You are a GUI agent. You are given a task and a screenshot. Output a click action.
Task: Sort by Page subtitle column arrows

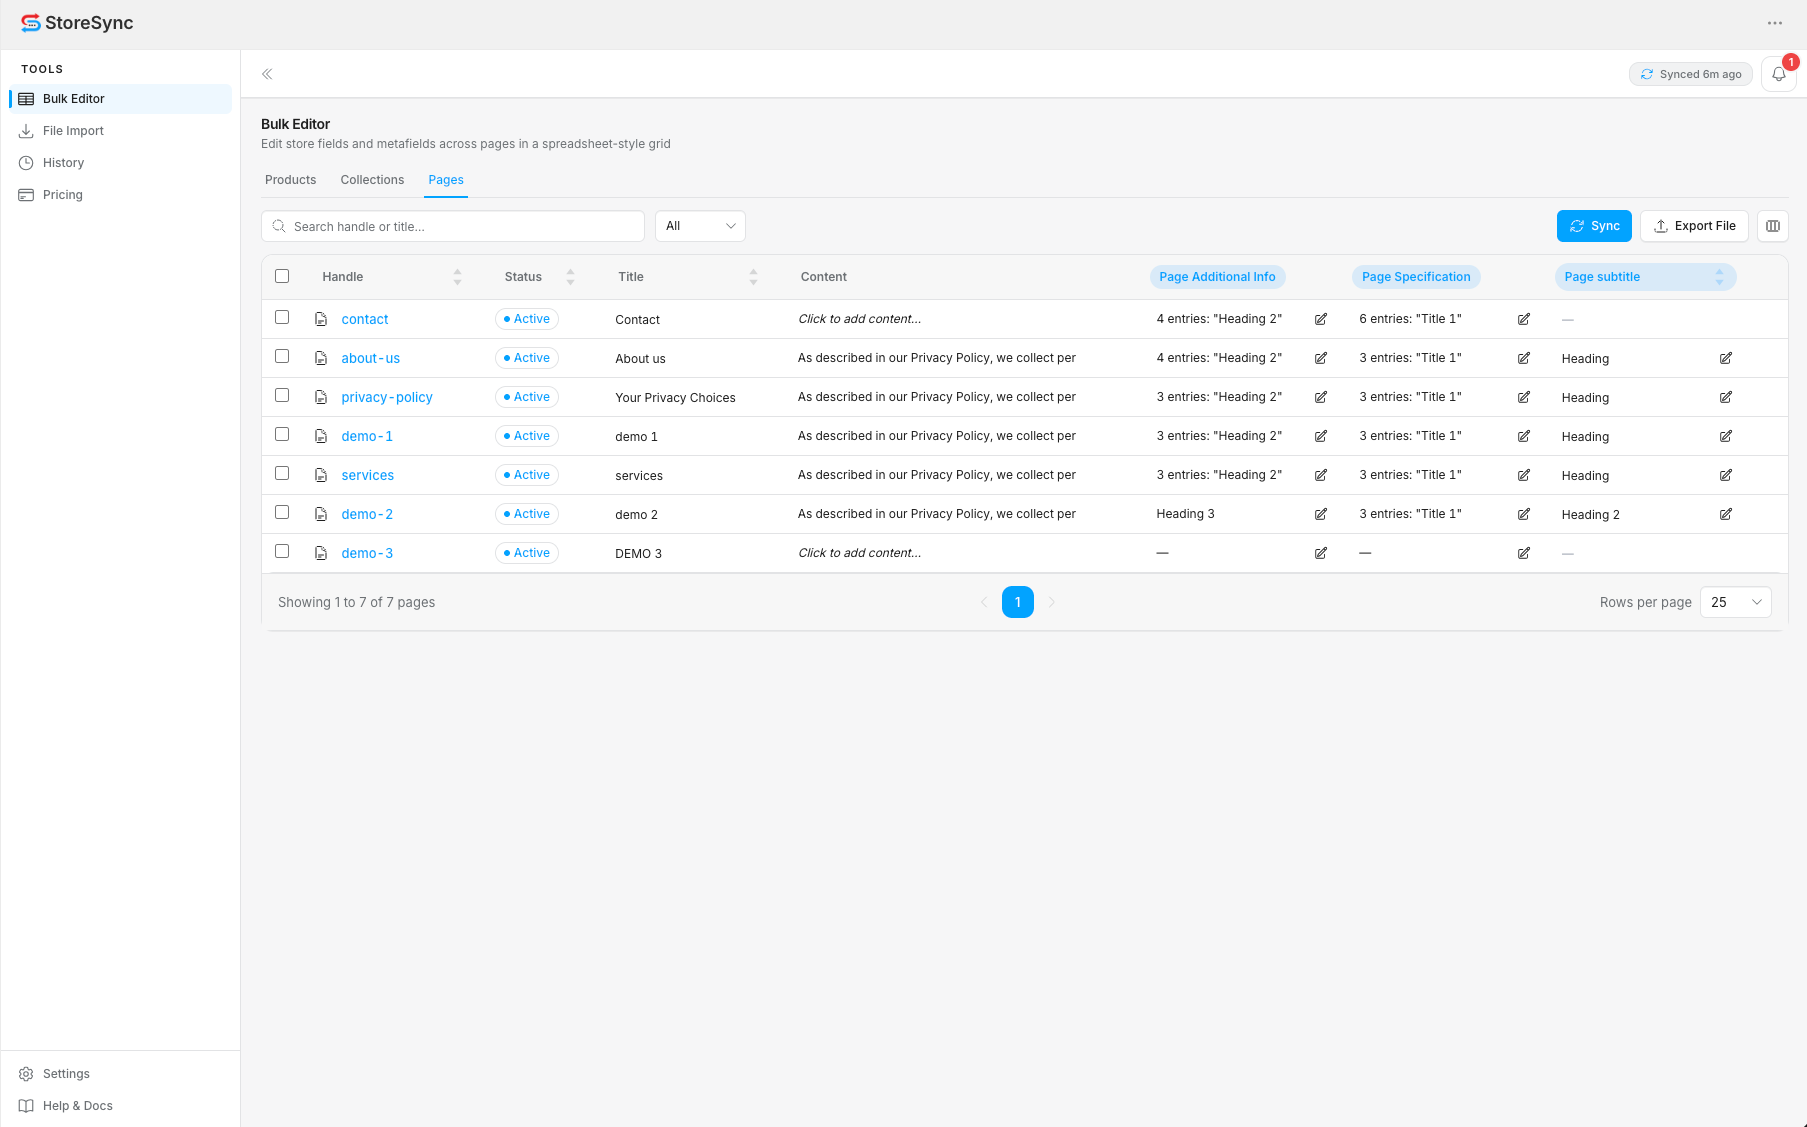pos(1719,277)
